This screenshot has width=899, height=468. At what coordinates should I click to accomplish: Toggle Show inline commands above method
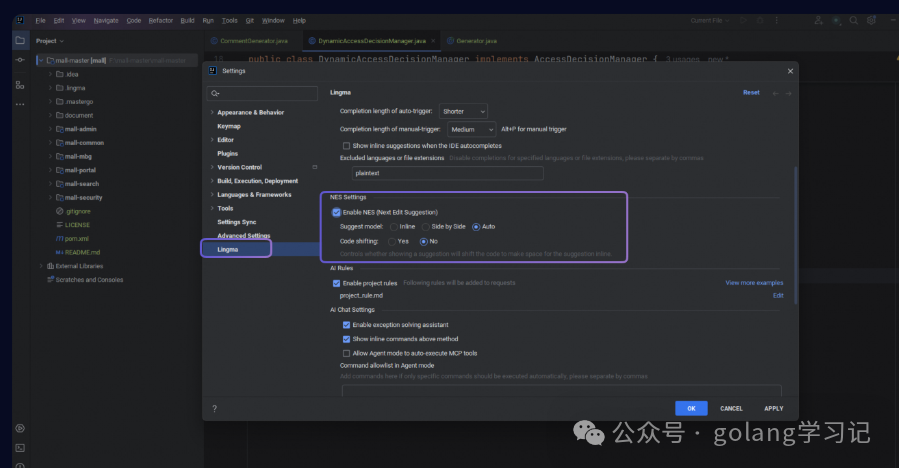pos(346,339)
